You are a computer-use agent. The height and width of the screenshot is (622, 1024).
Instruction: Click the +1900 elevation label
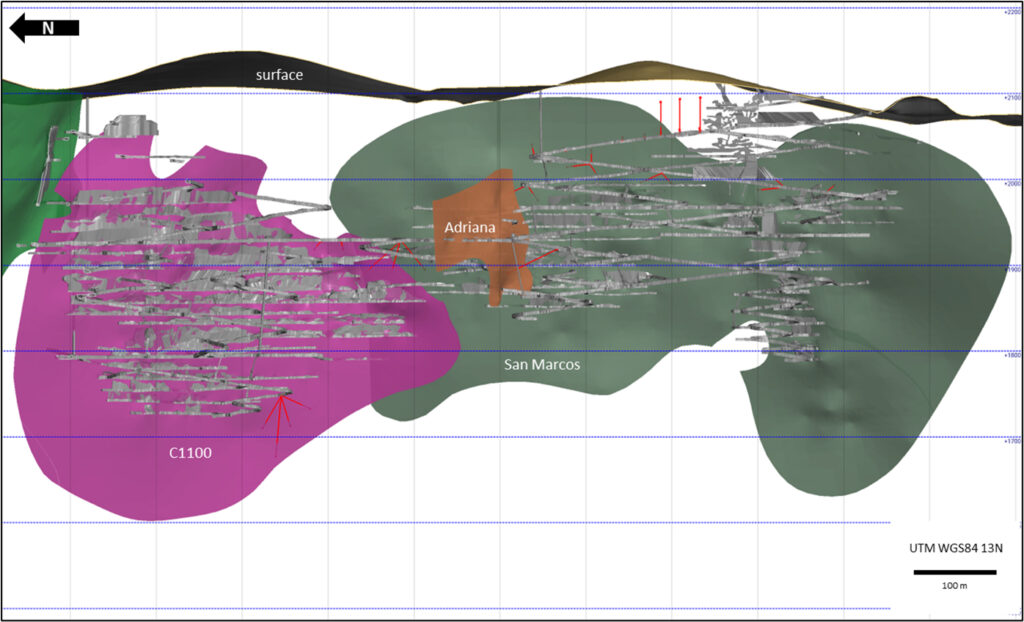(1011, 269)
